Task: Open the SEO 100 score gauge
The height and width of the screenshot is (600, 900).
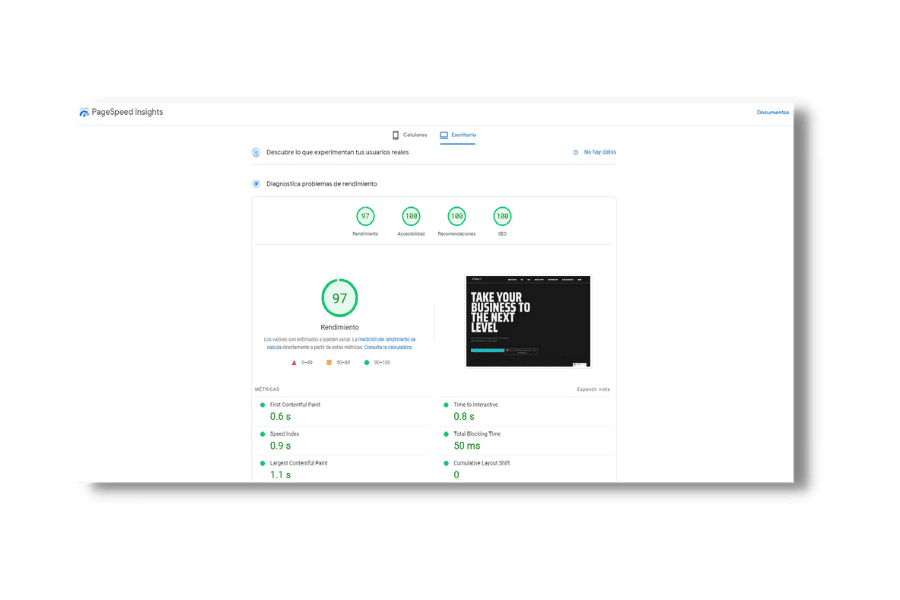Action: 502,216
